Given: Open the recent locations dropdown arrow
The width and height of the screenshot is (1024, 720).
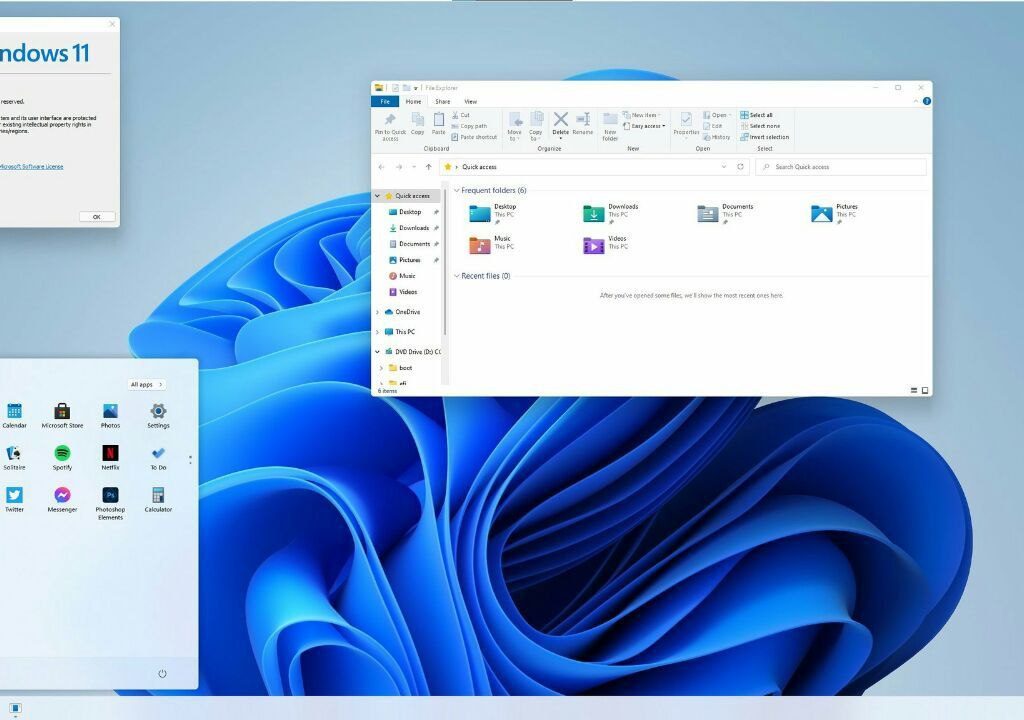Looking at the screenshot, I should coord(414,167).
